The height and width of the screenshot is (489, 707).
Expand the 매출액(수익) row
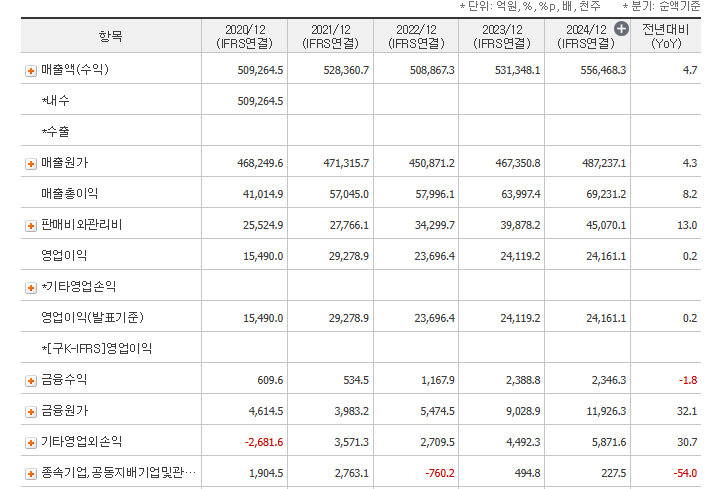tap(31, 71)
